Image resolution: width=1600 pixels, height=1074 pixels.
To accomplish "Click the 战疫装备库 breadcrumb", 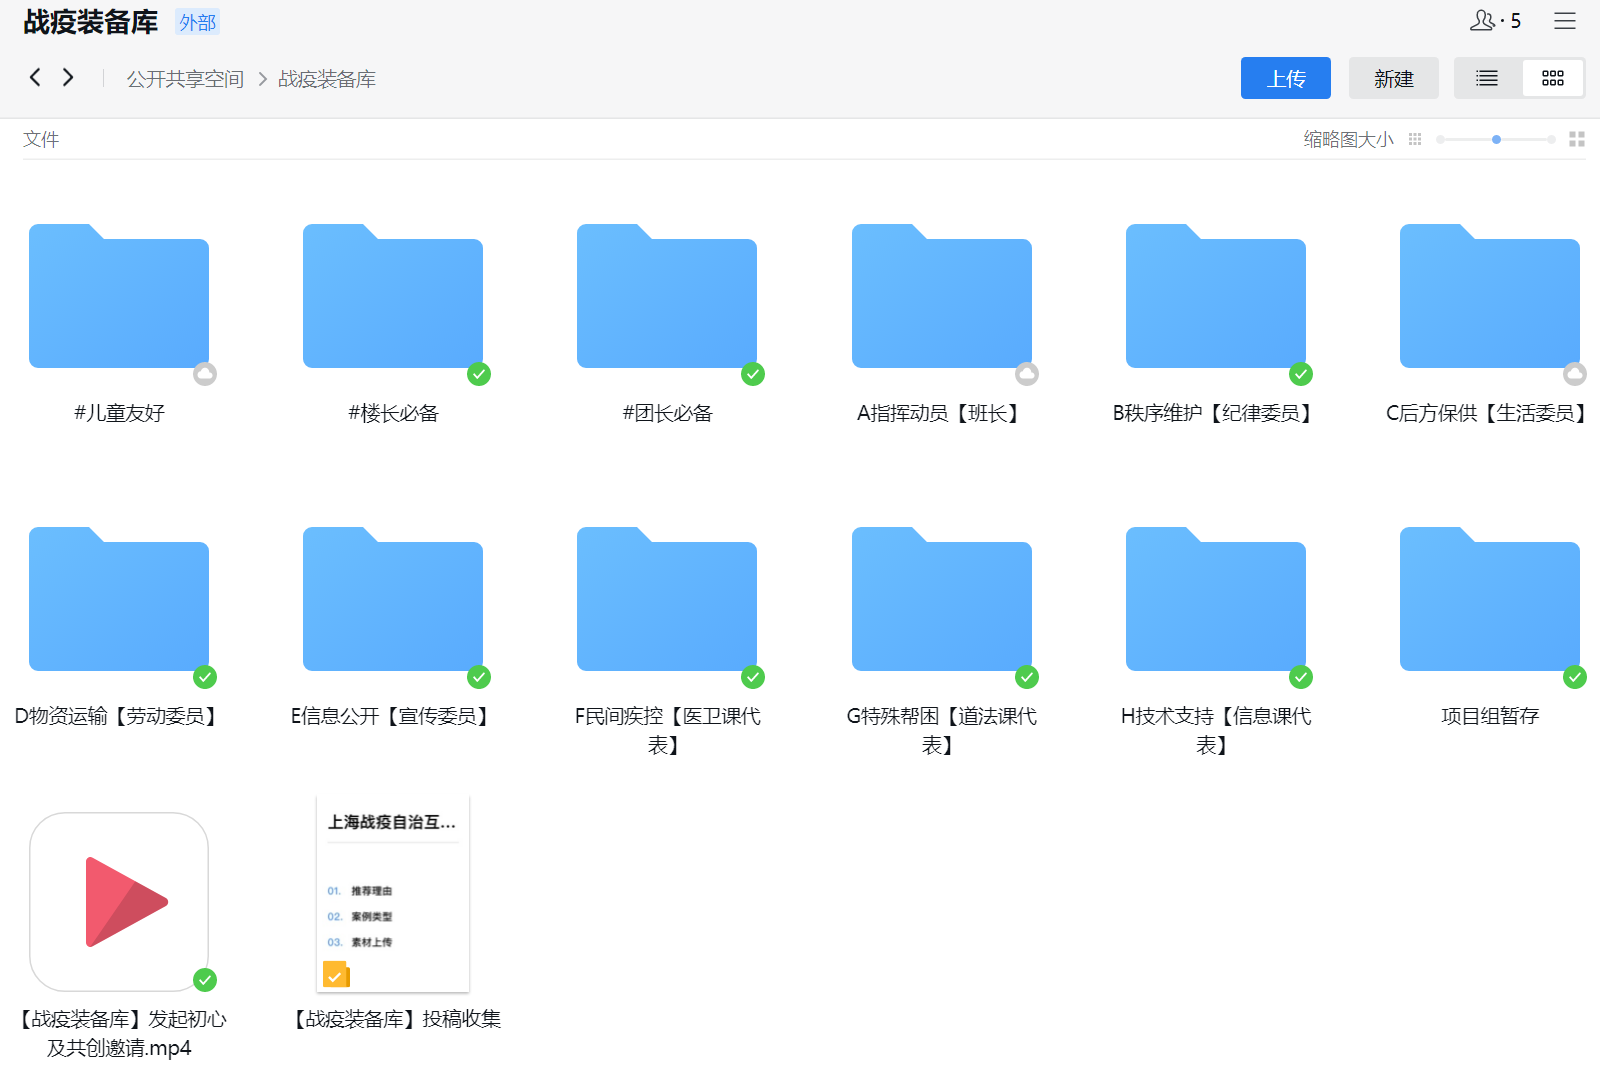I will (x=327, y=79).
